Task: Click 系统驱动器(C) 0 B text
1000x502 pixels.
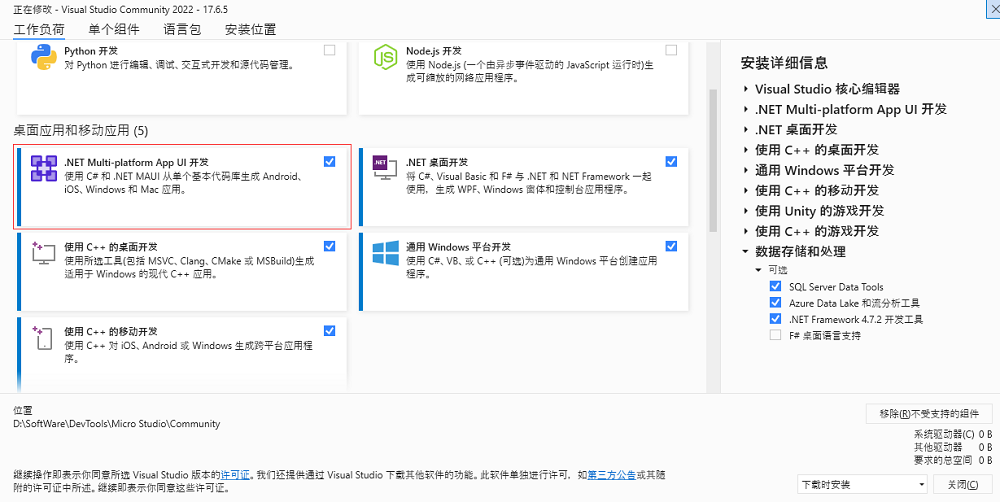Action: pyautogui.click(x=953, y=434)
